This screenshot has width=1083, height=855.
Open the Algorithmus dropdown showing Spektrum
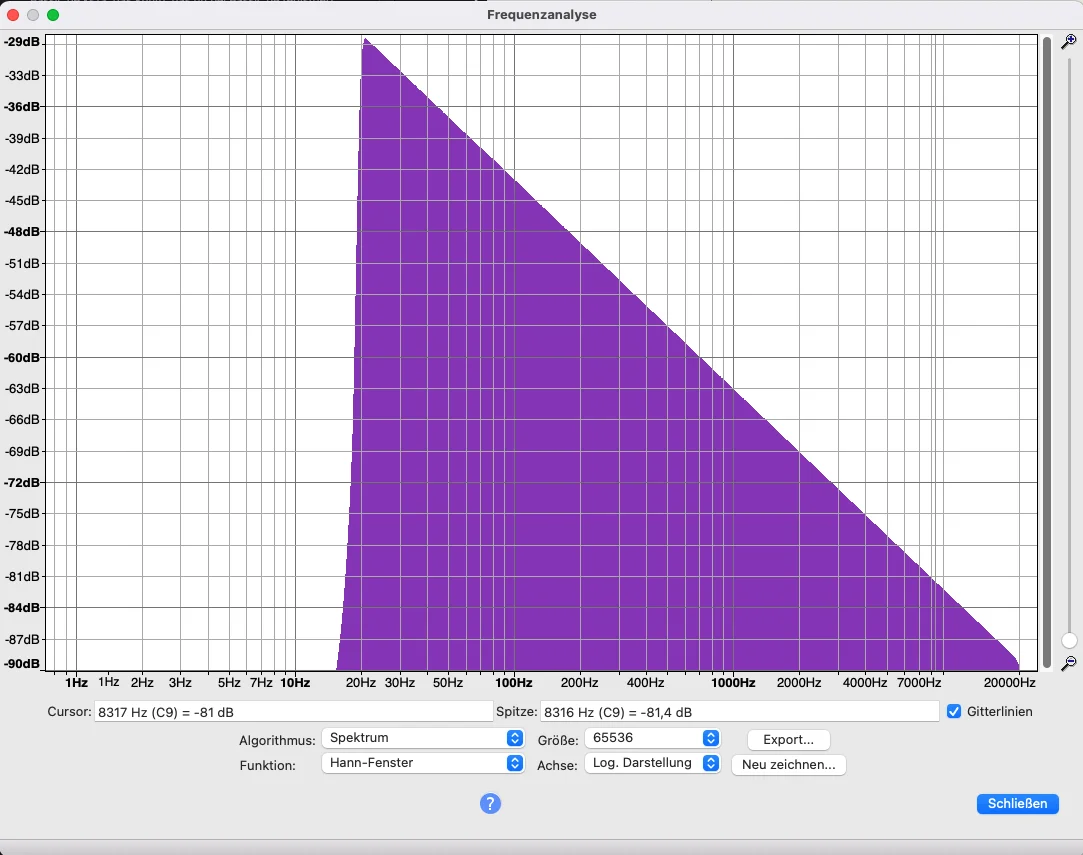tap(422, 738)
